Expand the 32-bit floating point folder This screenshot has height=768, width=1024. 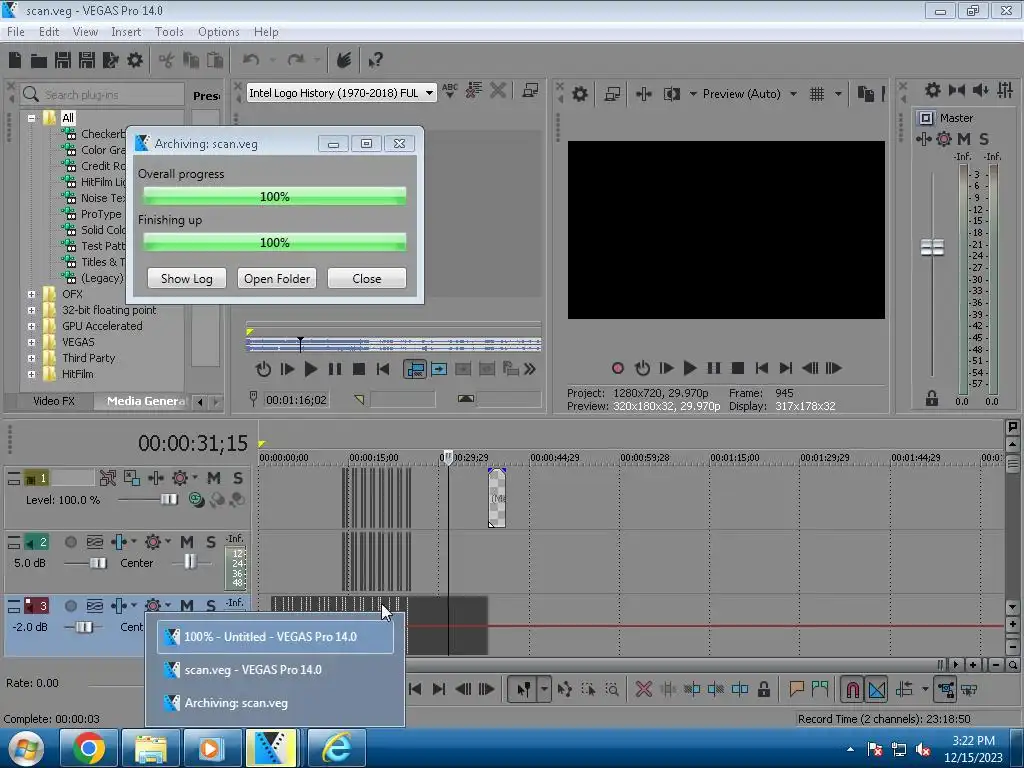(x=31, y=310)
